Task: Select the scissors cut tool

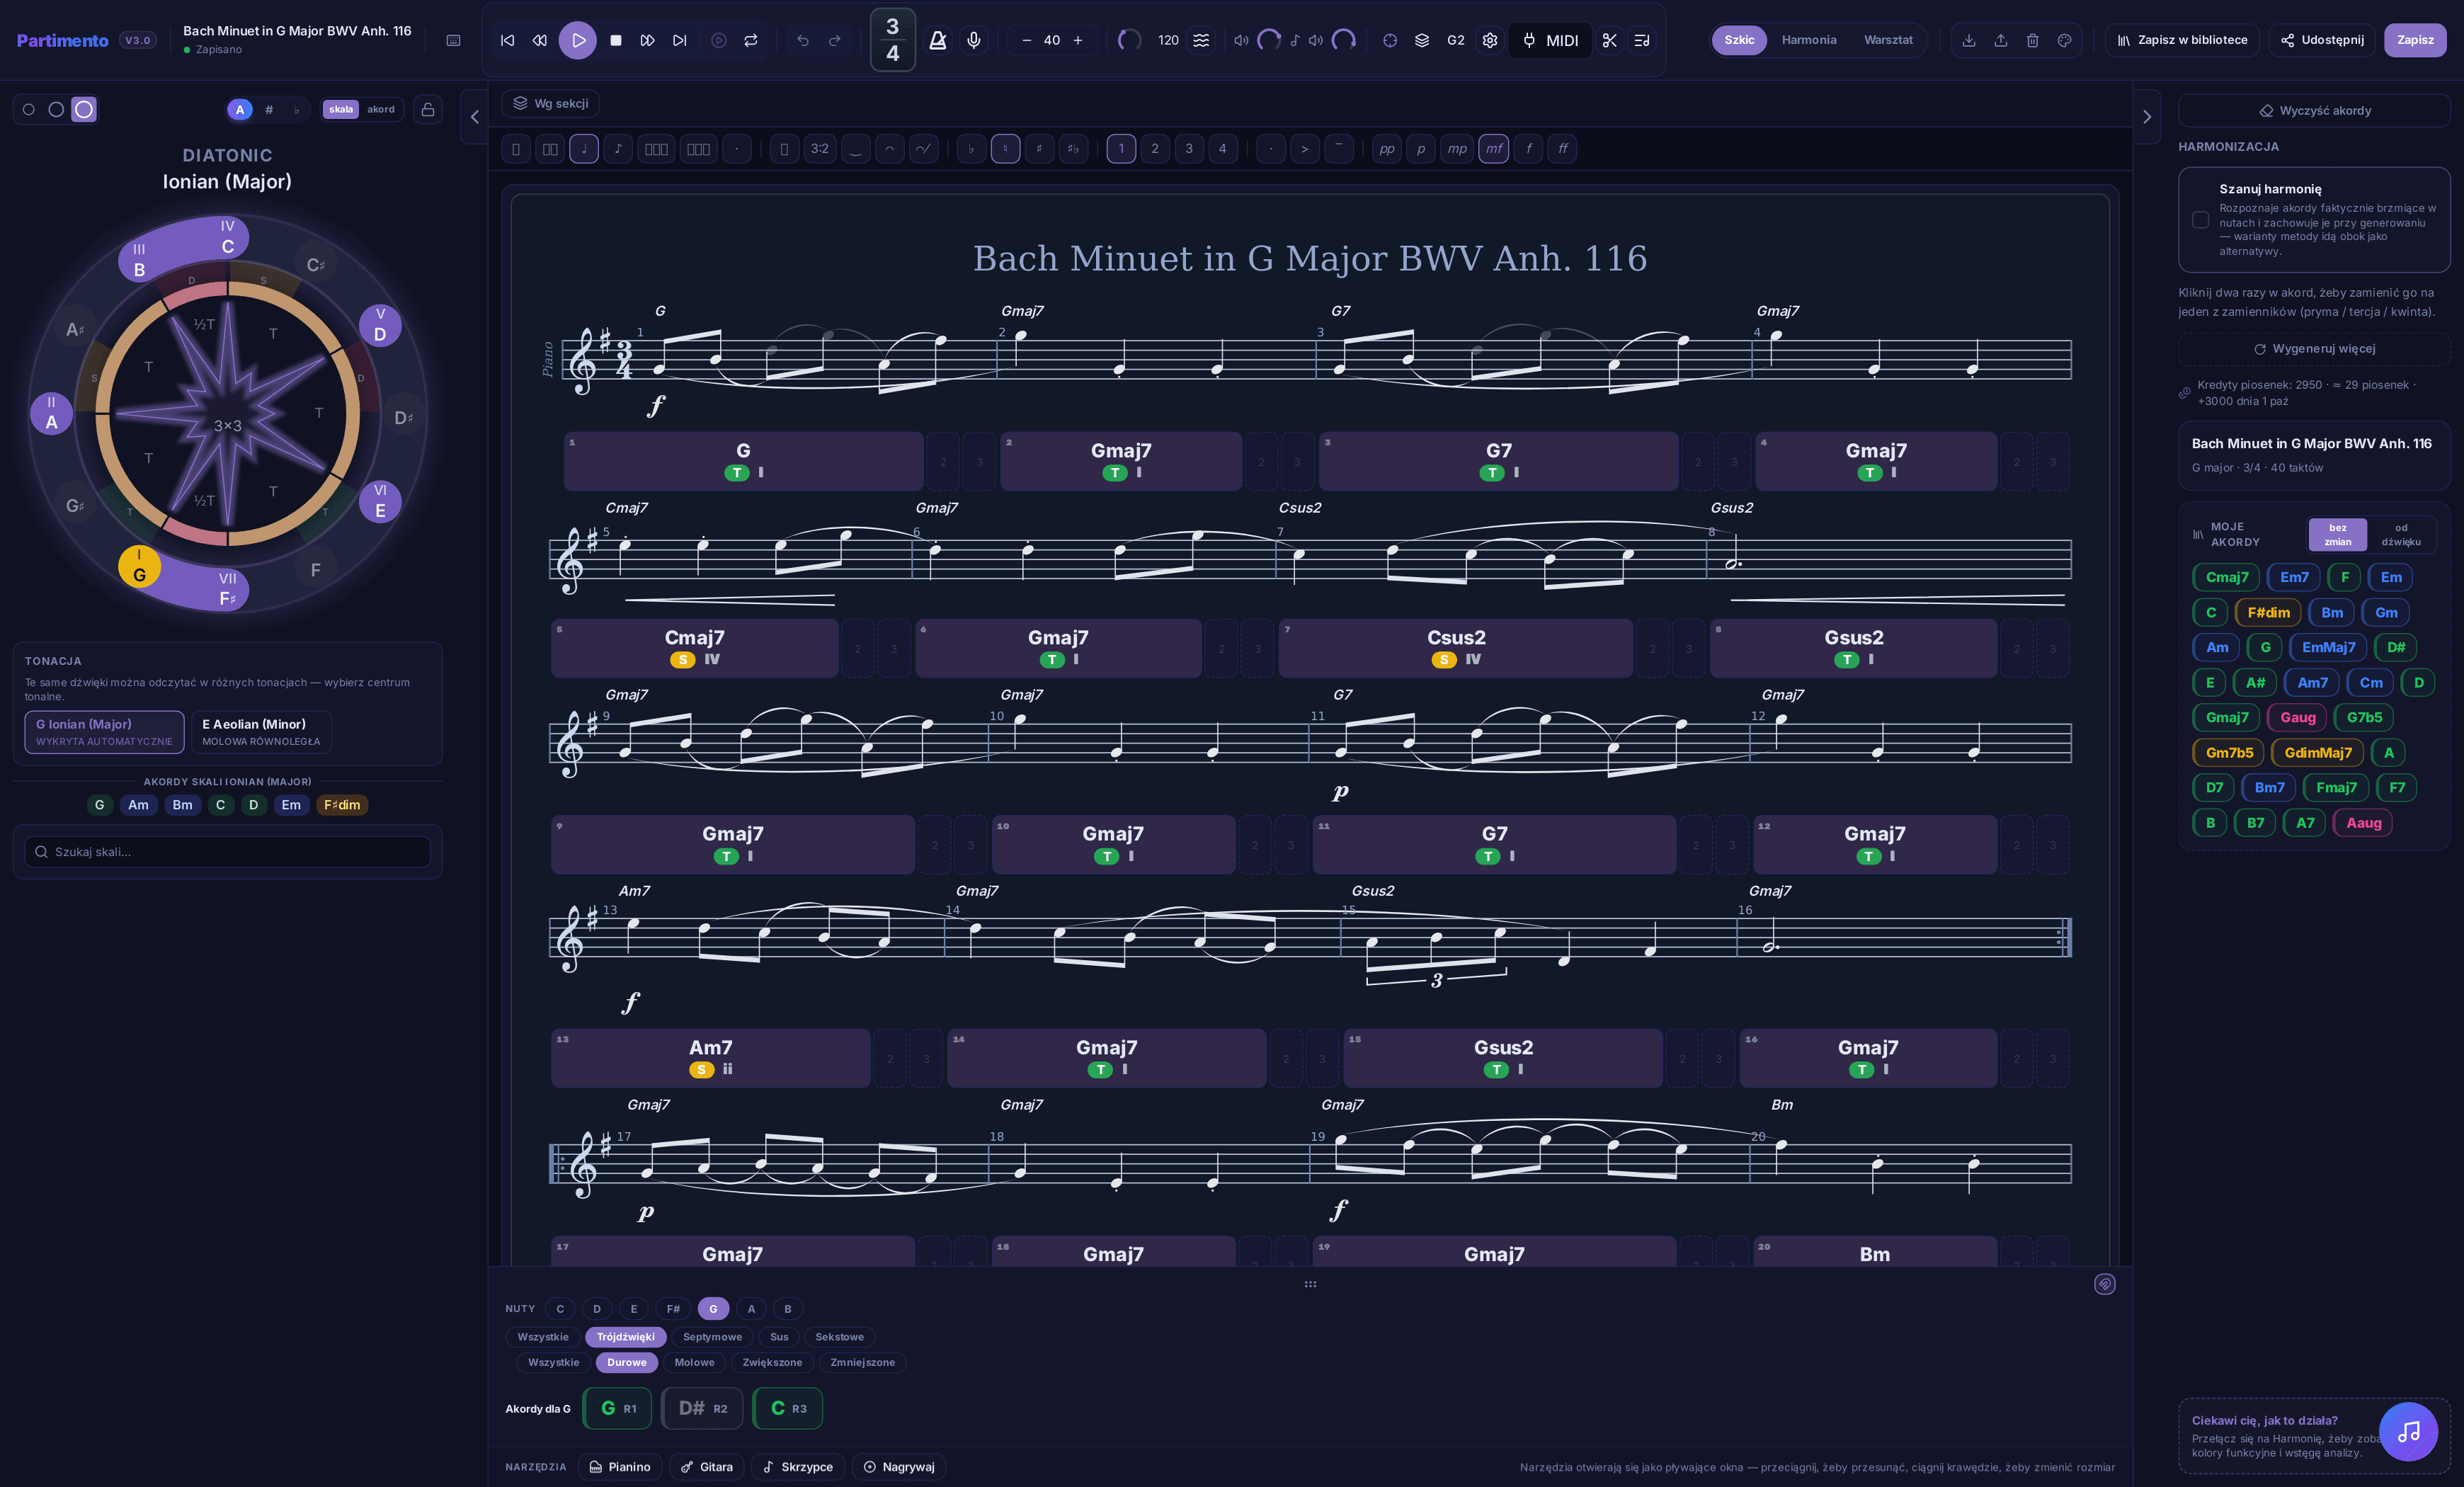Action: 1609,40
